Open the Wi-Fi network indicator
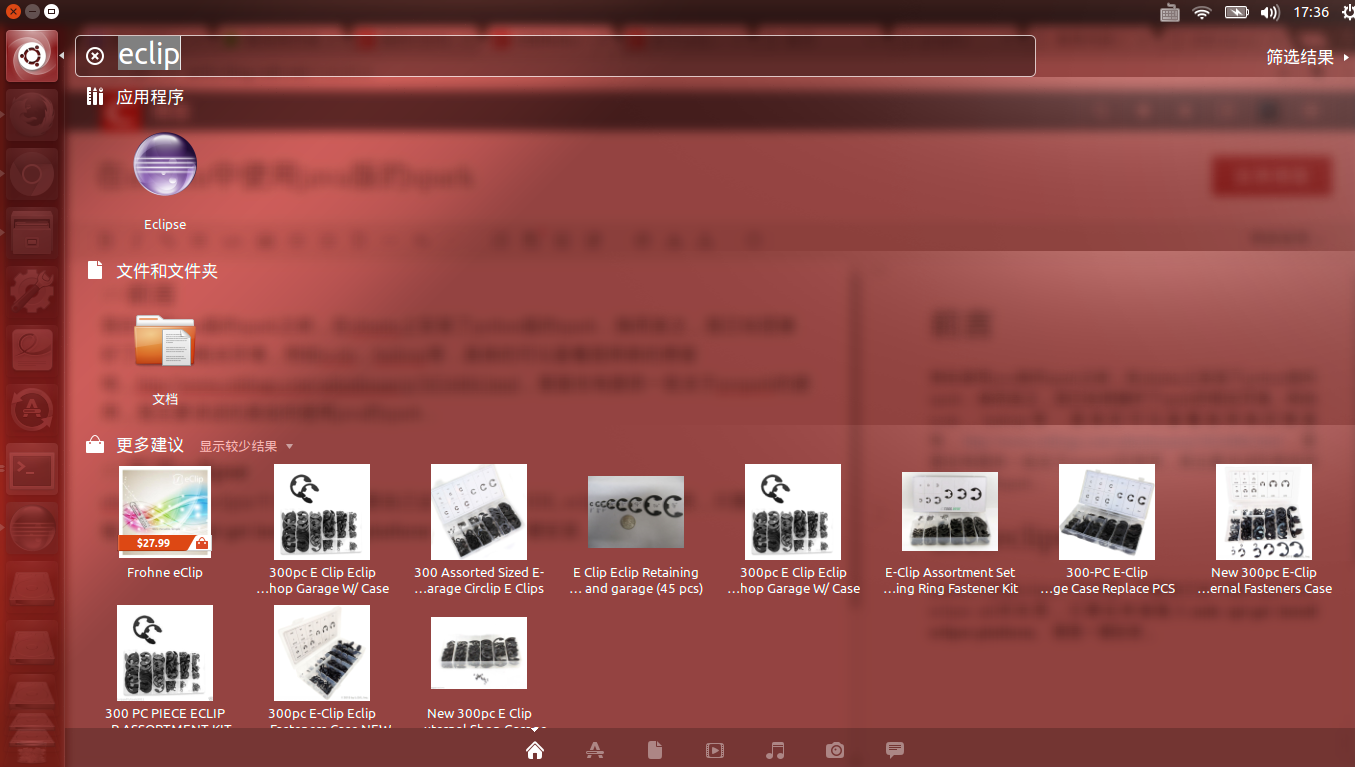 click(1202, 13)
